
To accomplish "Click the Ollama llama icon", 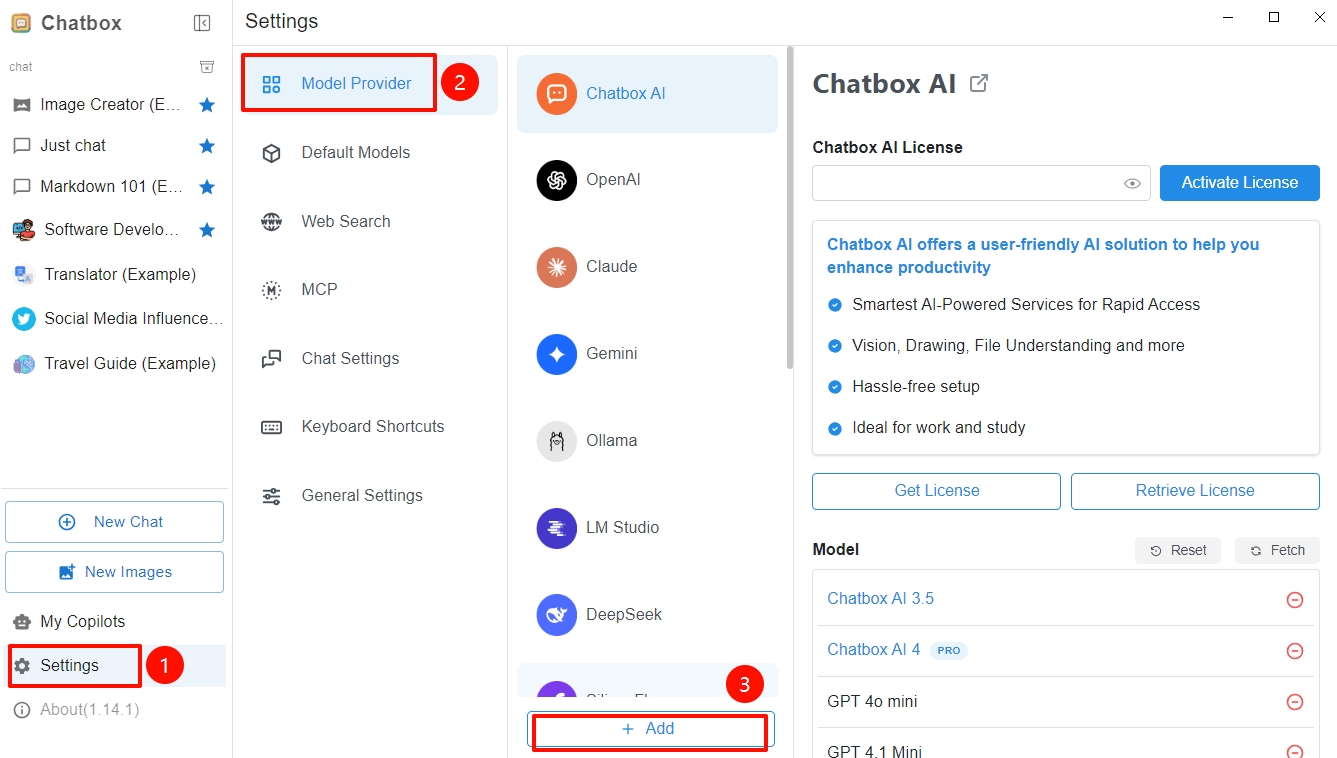I will click(x=557, y=441).
